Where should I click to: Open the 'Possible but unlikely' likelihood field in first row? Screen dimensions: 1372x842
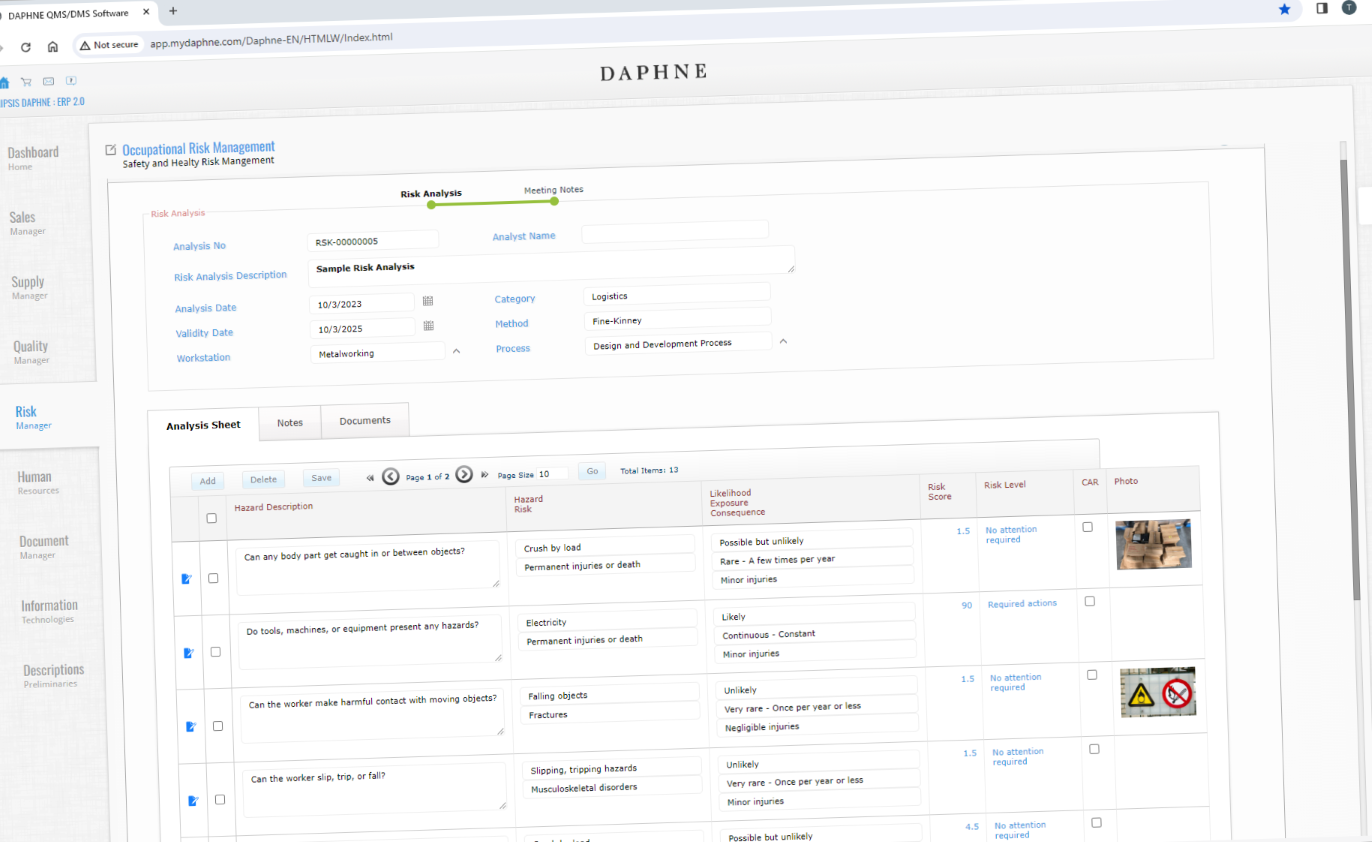point(812,540)
